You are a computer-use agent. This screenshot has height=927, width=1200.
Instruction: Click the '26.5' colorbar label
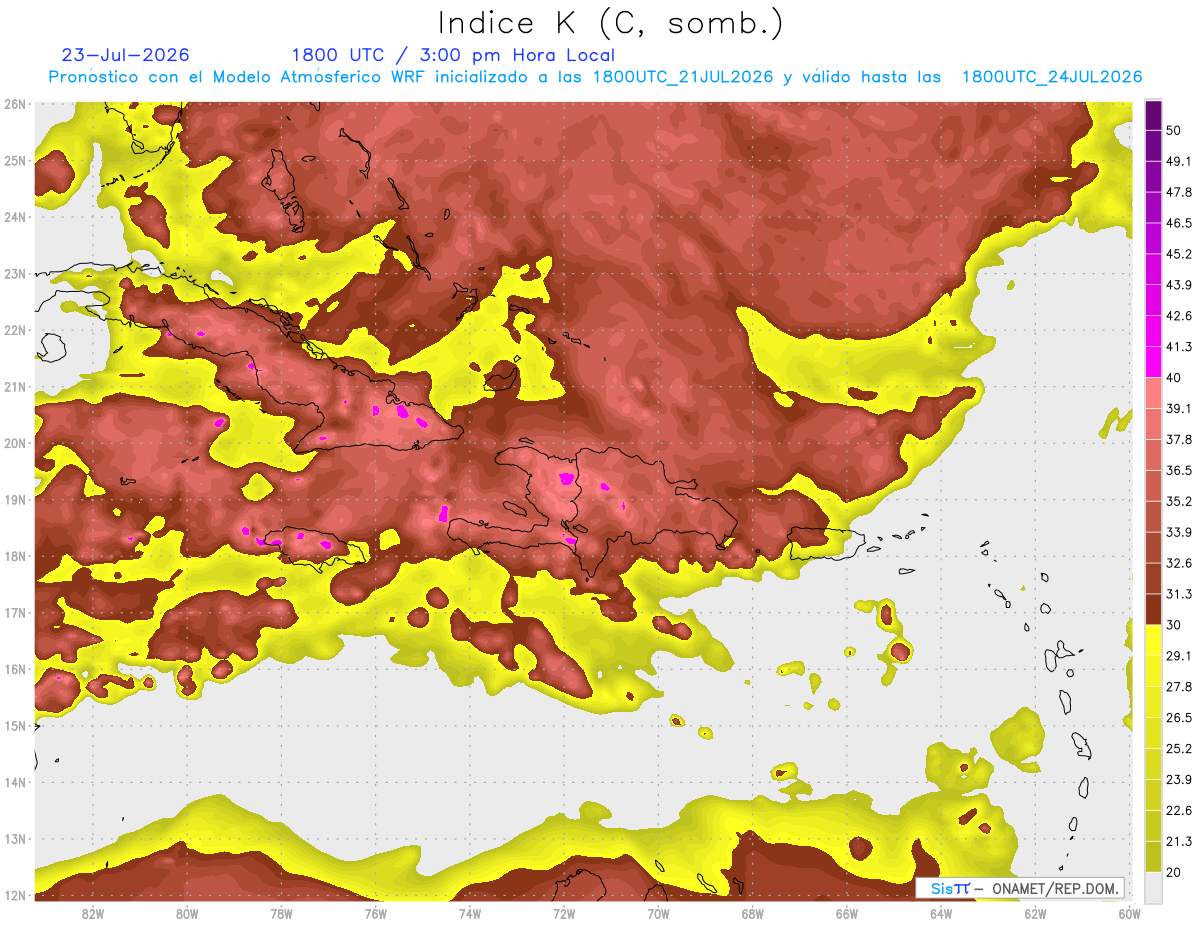click(1179, 718)
